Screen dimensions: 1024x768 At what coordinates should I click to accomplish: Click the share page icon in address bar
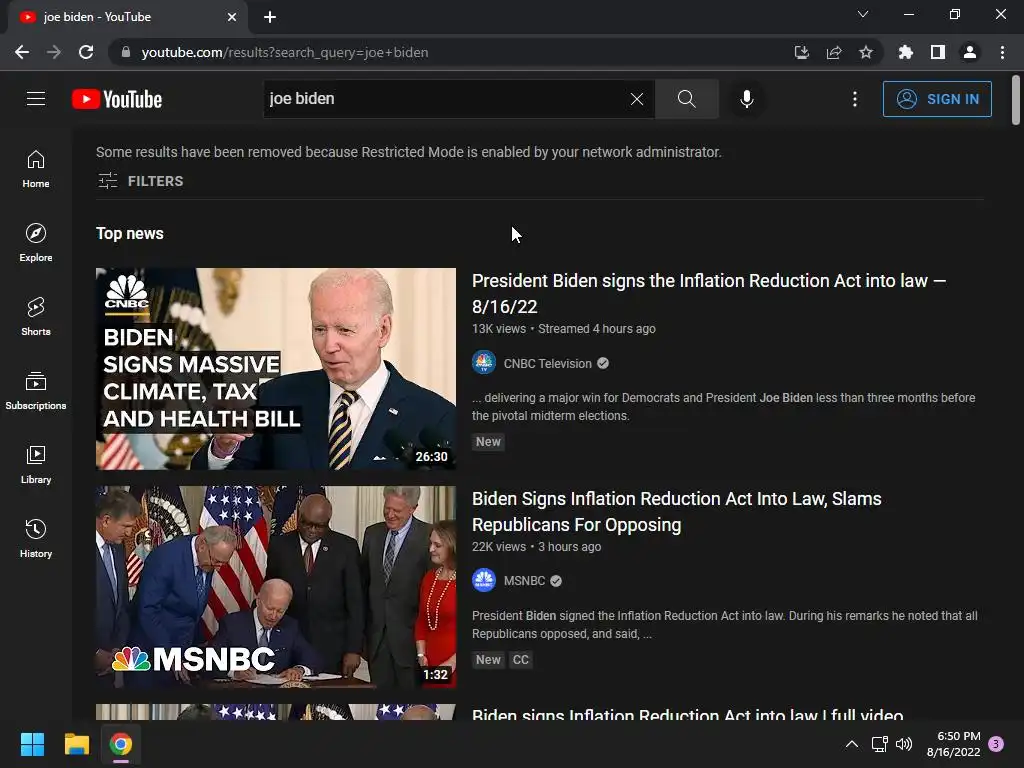(834, 52)
